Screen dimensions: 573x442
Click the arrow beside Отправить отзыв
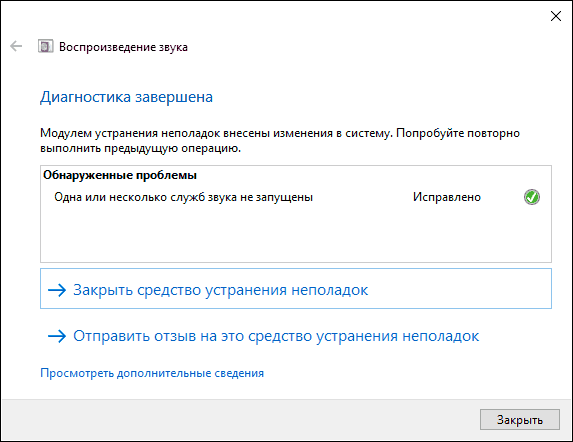coord(57,336)
